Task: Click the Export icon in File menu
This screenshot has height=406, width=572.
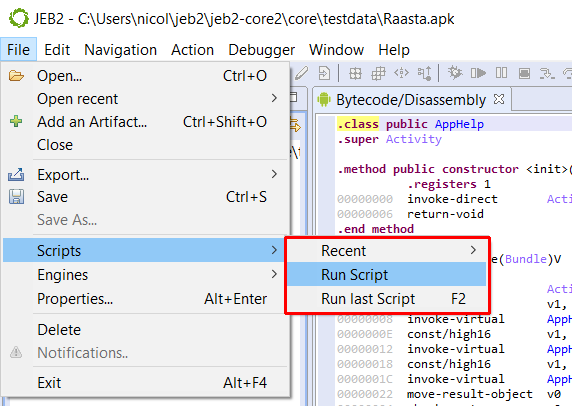Action: pos(16,175)
